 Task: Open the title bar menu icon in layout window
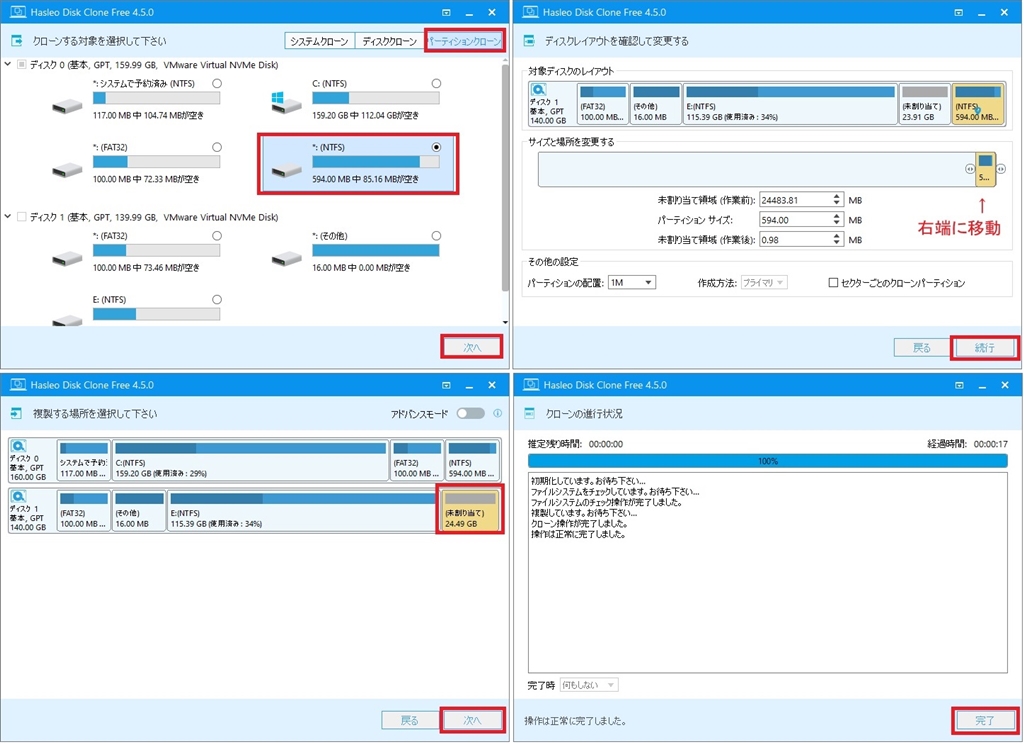coord(959,12)
